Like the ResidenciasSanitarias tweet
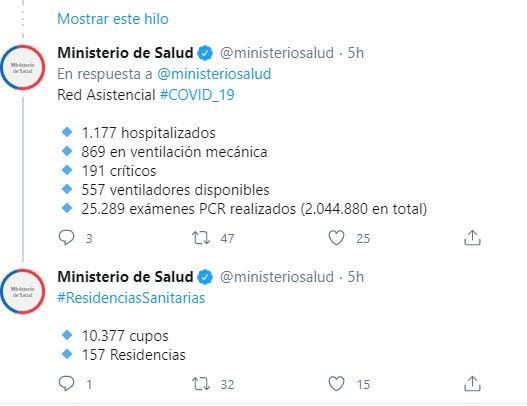 (x=336, y=383)
